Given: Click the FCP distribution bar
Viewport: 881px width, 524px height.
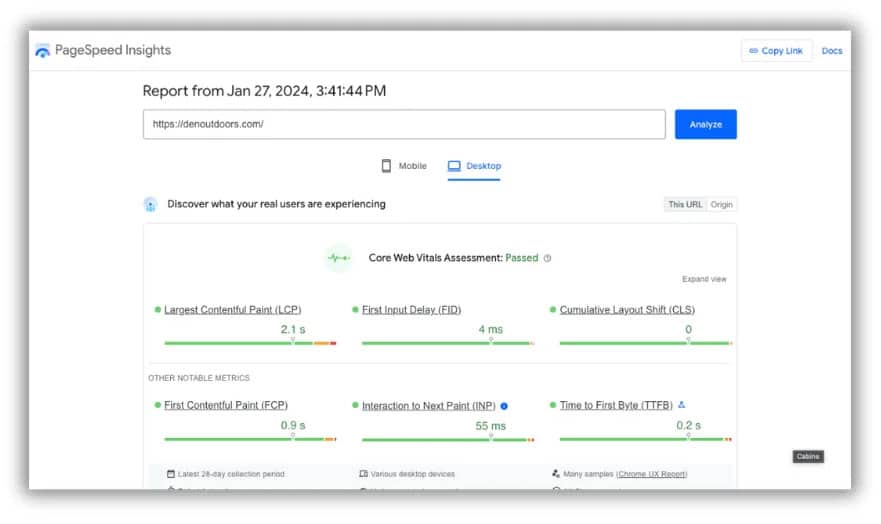Looking at the screenshot, I should pos(250,439).
